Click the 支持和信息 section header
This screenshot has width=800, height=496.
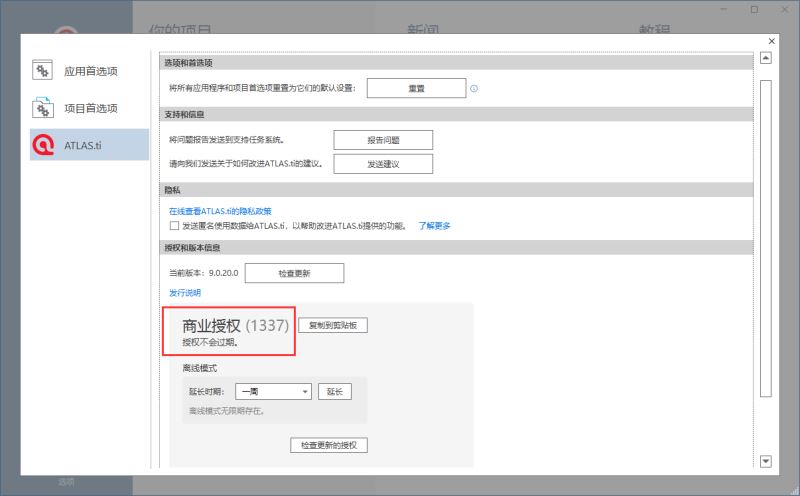click(456, 114)
